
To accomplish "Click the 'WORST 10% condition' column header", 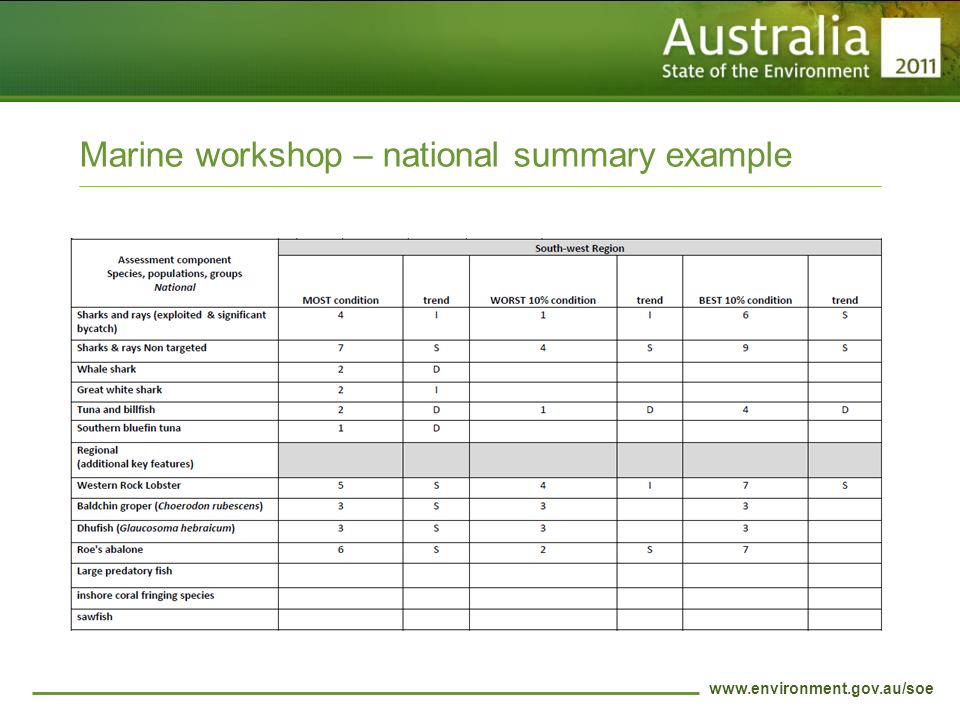I will click(x=542, y=300).
